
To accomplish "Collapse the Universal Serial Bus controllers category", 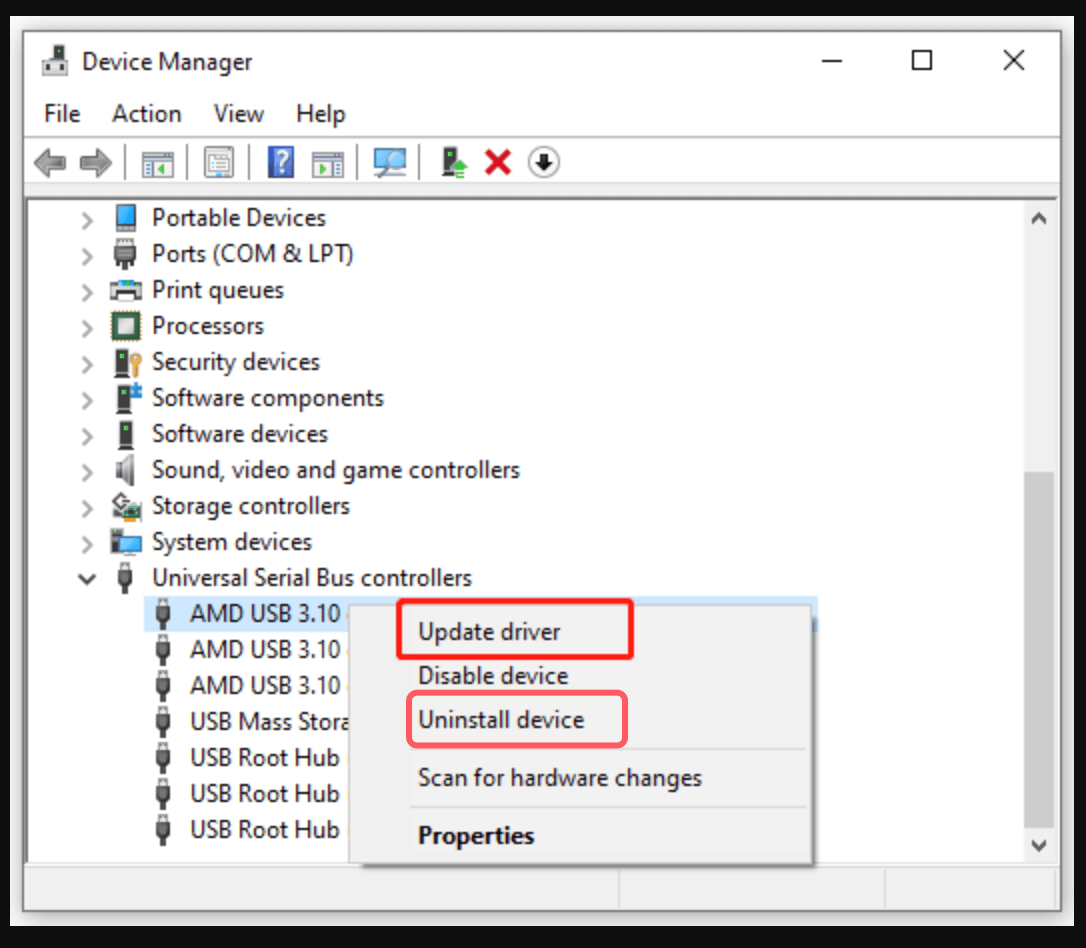I will tap(86, 578).
